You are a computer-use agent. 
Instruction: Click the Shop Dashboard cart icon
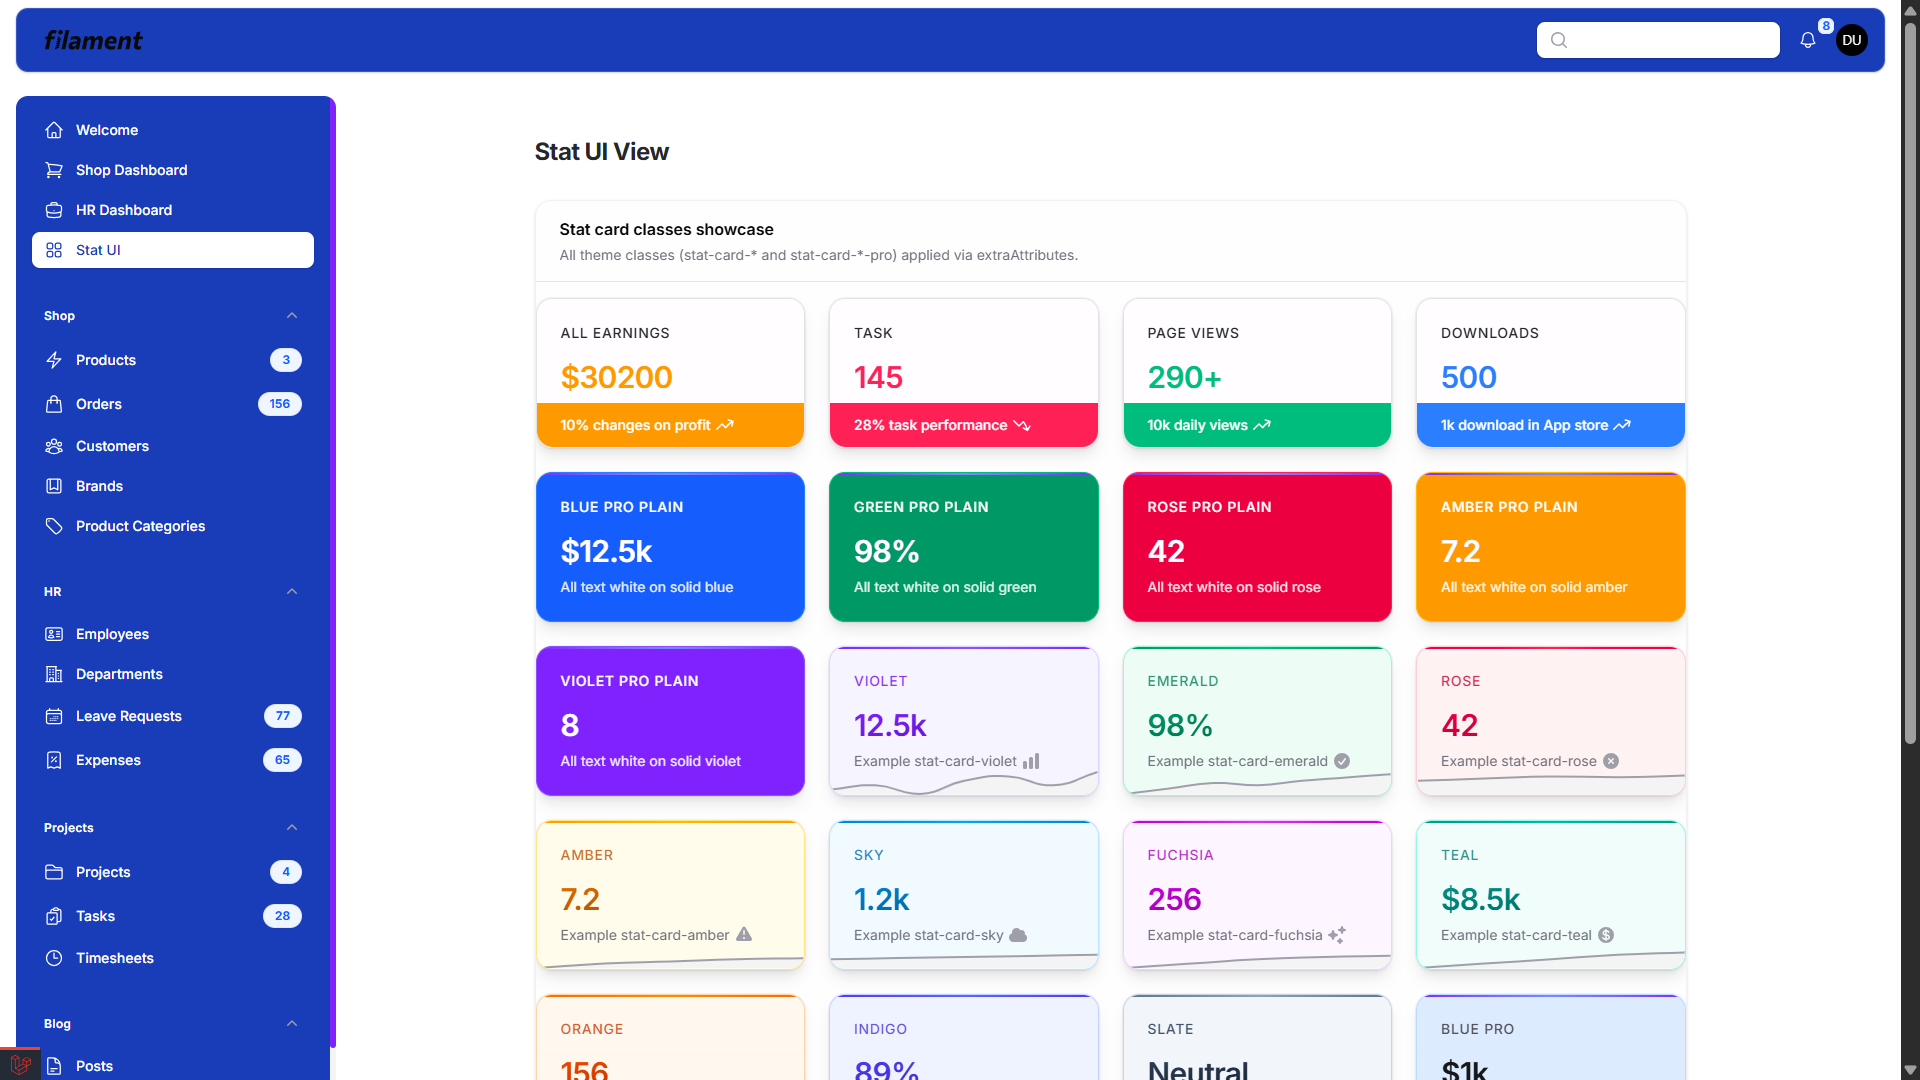point(54,170)
